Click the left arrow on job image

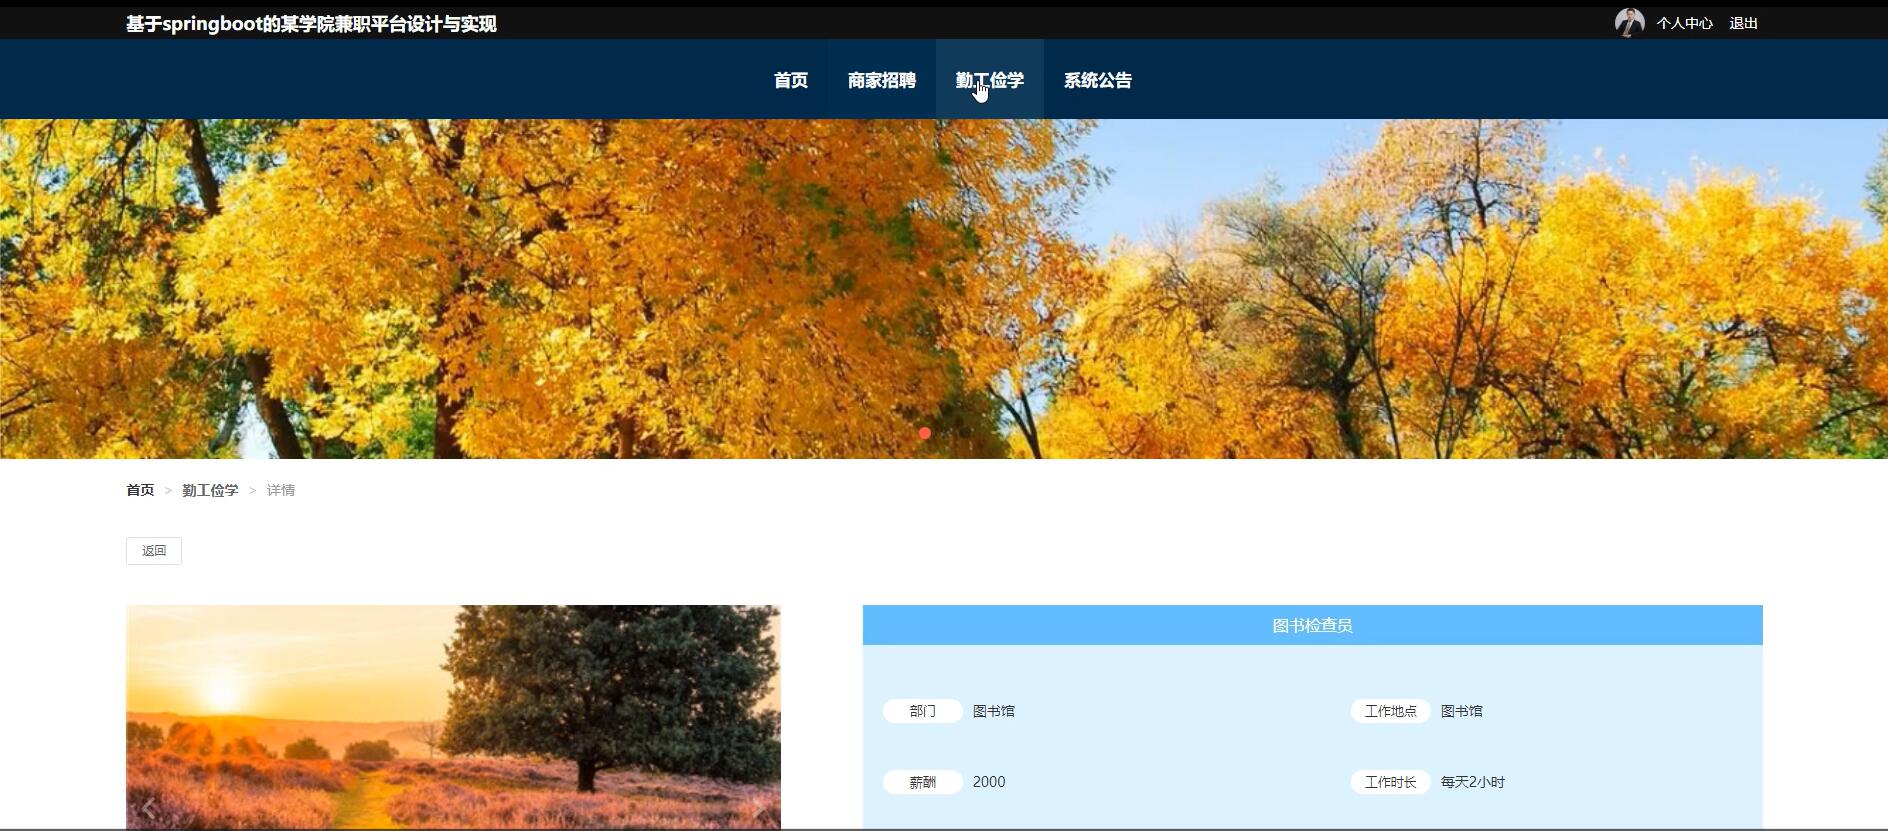pyautogui.click(x=149, y=808)
